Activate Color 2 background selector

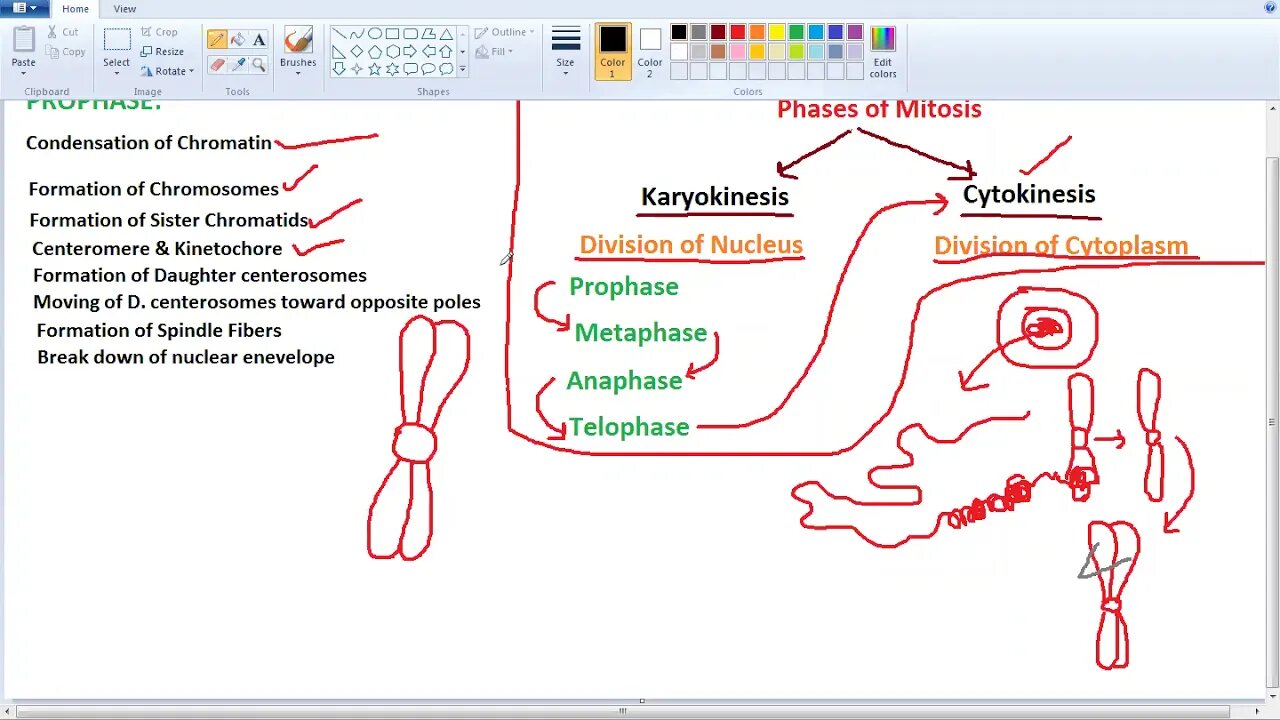650,52
